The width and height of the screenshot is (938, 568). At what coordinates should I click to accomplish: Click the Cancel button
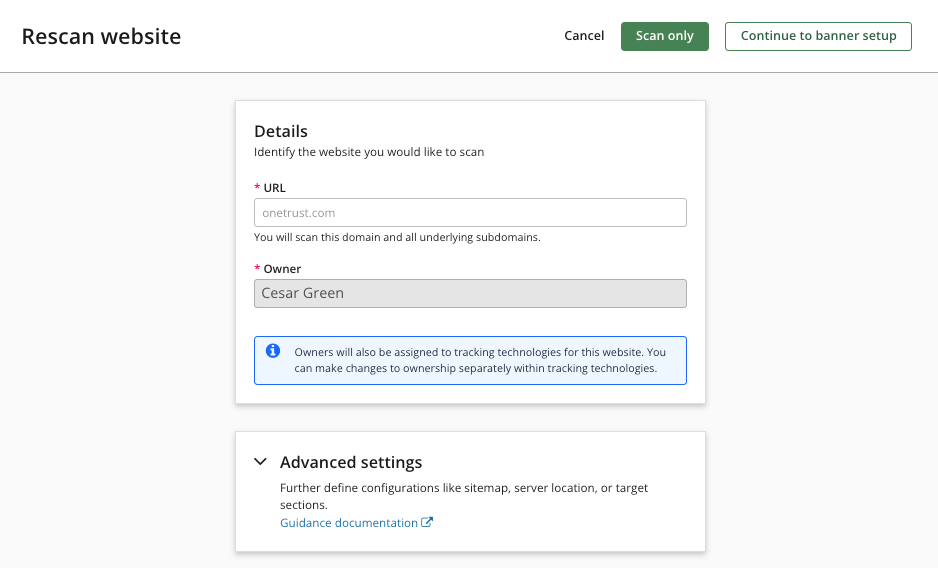click(x=584, y=36)
